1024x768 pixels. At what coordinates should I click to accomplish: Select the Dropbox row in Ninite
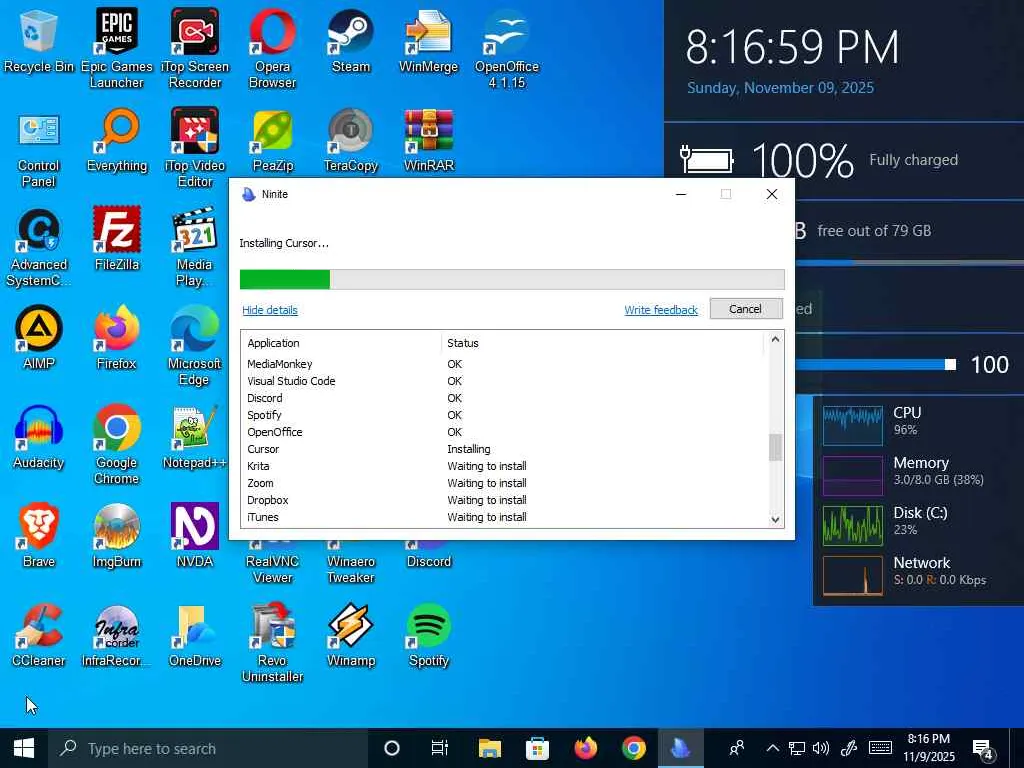504,500
